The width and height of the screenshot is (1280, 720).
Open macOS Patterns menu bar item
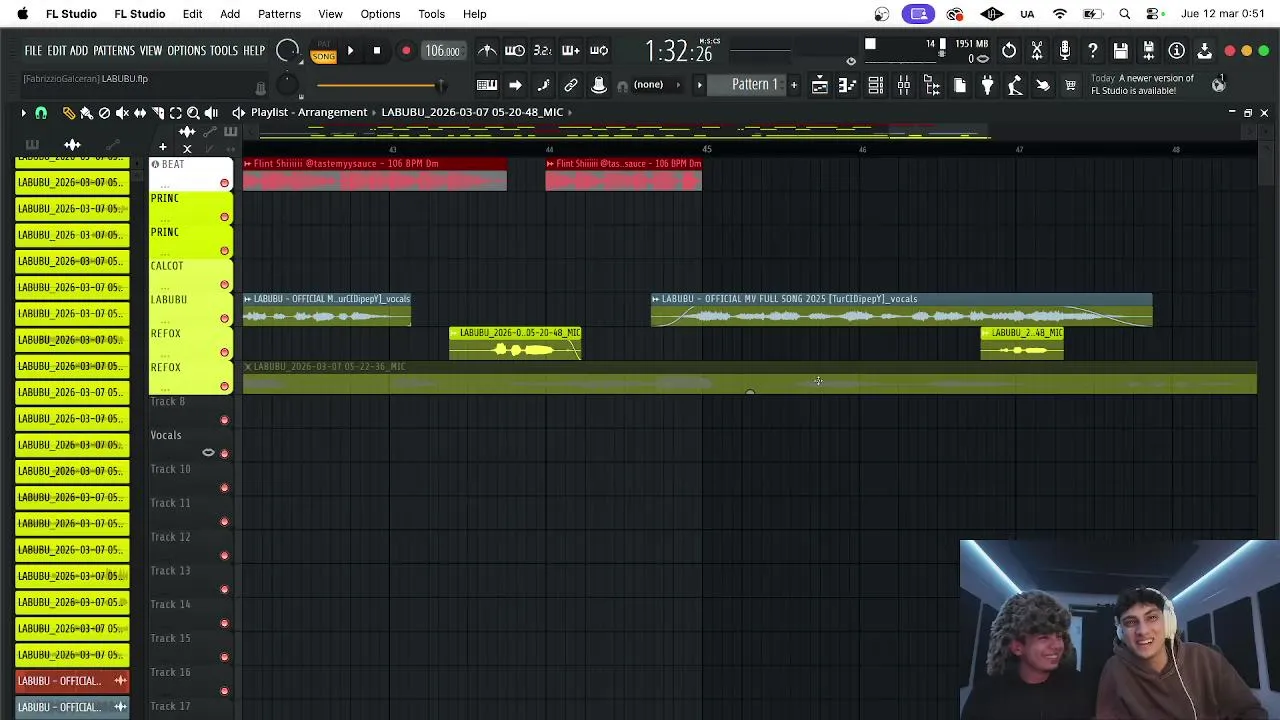coord(279,14)
